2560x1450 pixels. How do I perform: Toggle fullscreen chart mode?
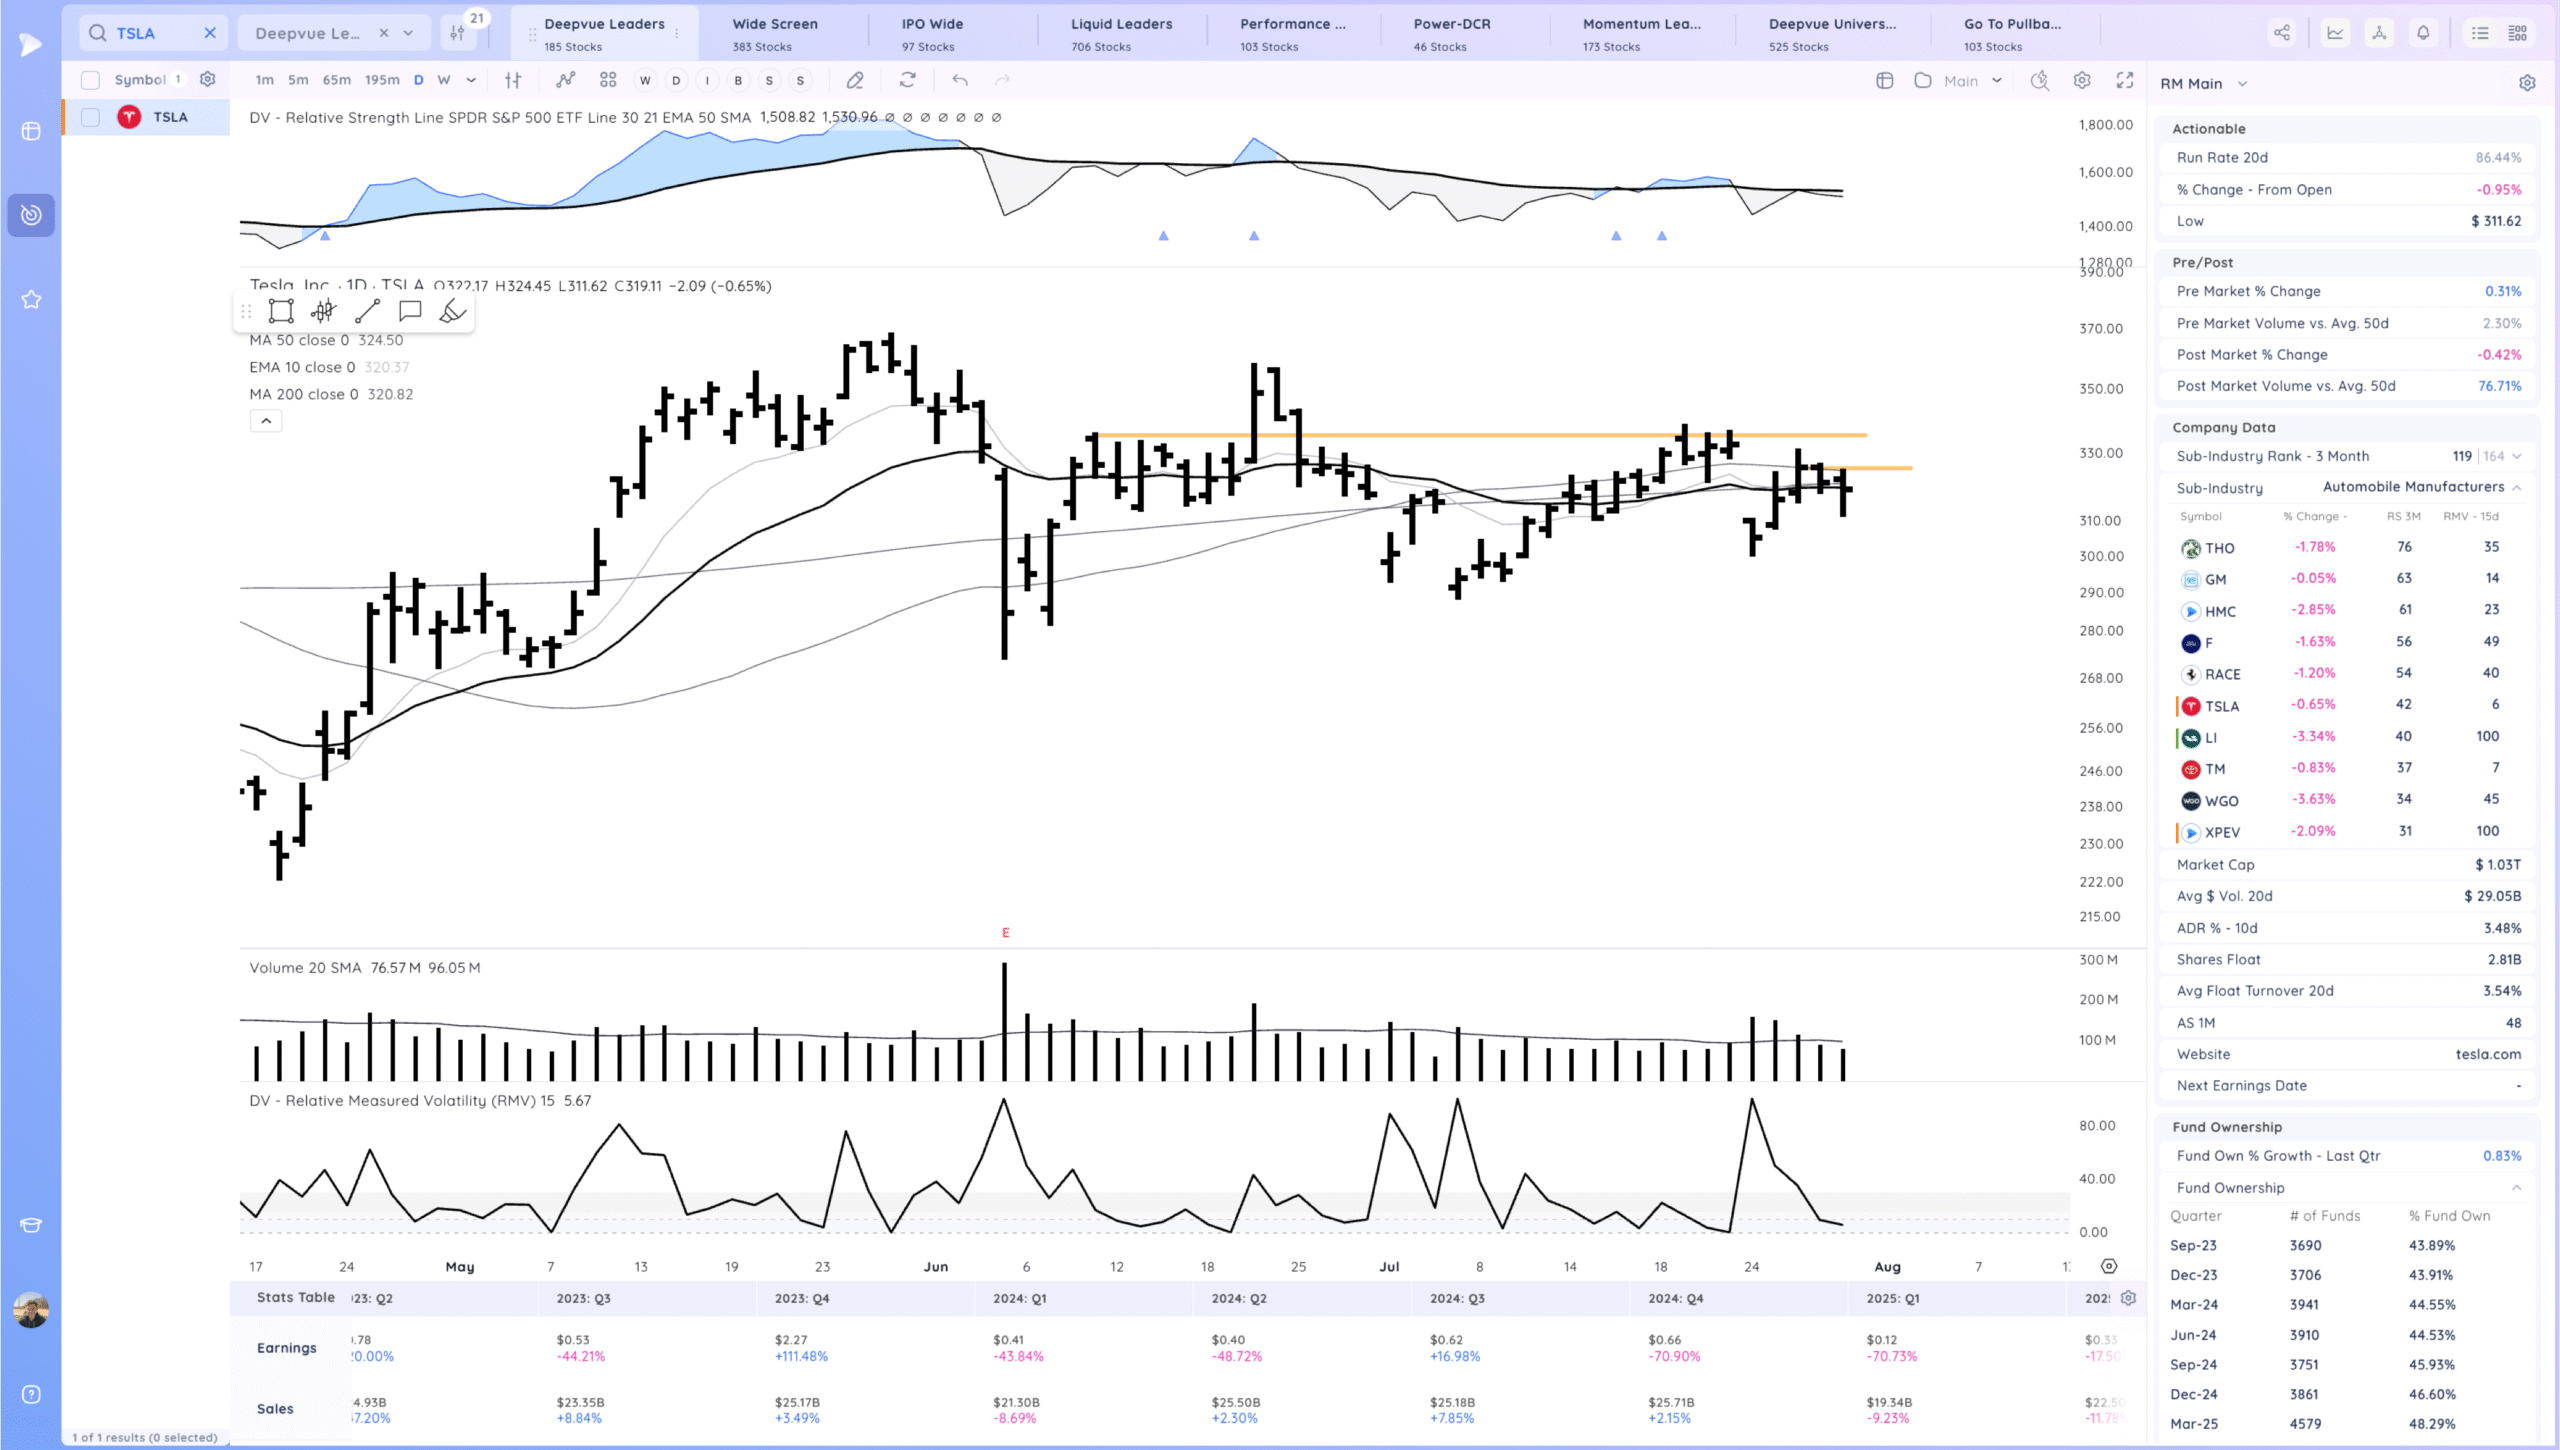point(2125,80)
